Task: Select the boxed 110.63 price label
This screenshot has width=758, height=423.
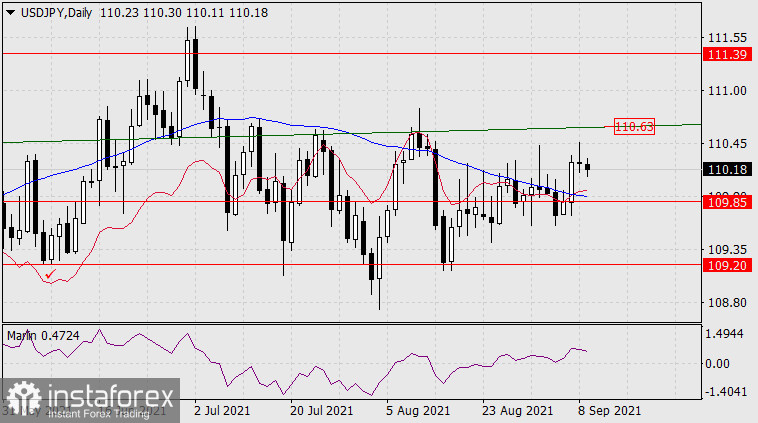Action: 634,126
